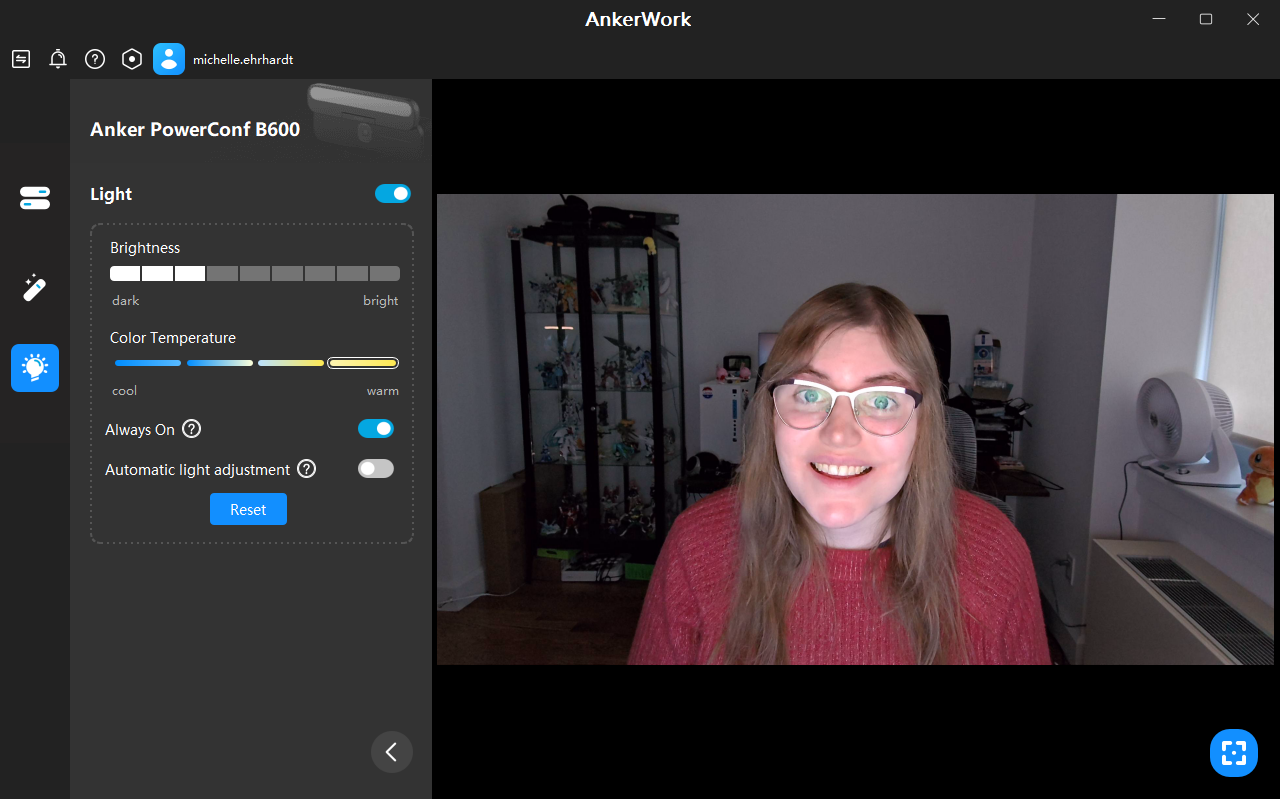Screen dimensions: 1280x799
Task: Select the light bulb sidebar tab
Action: [x=35, y=368]
